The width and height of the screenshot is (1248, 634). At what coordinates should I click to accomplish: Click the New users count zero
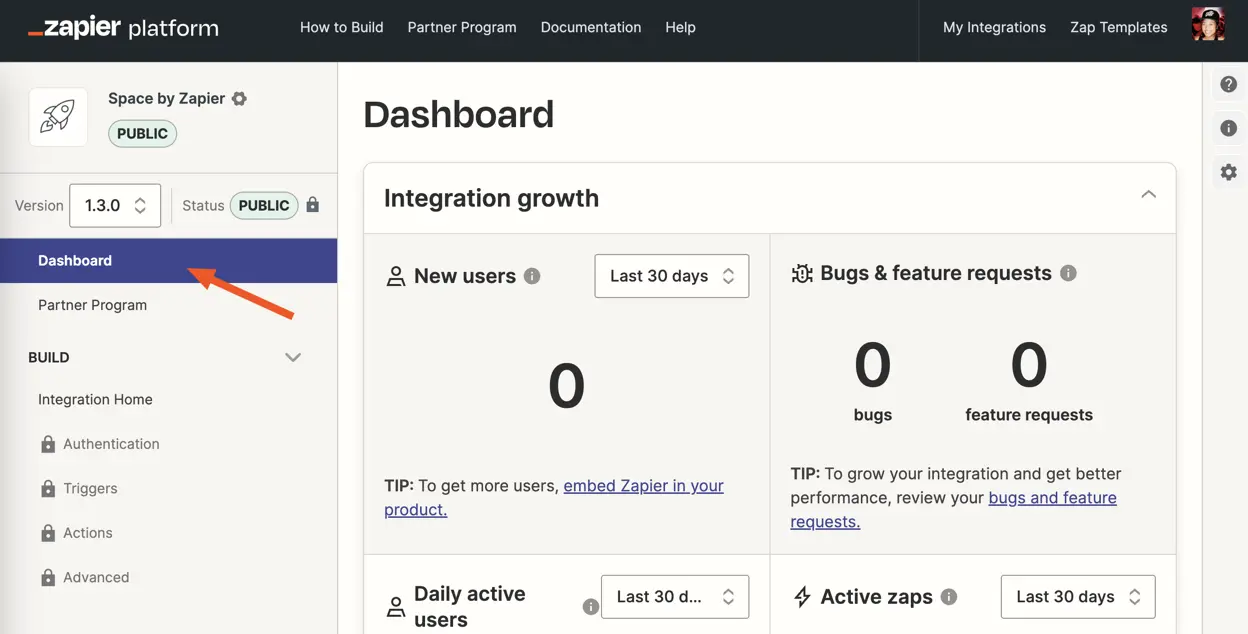click(x=566, y=386)
